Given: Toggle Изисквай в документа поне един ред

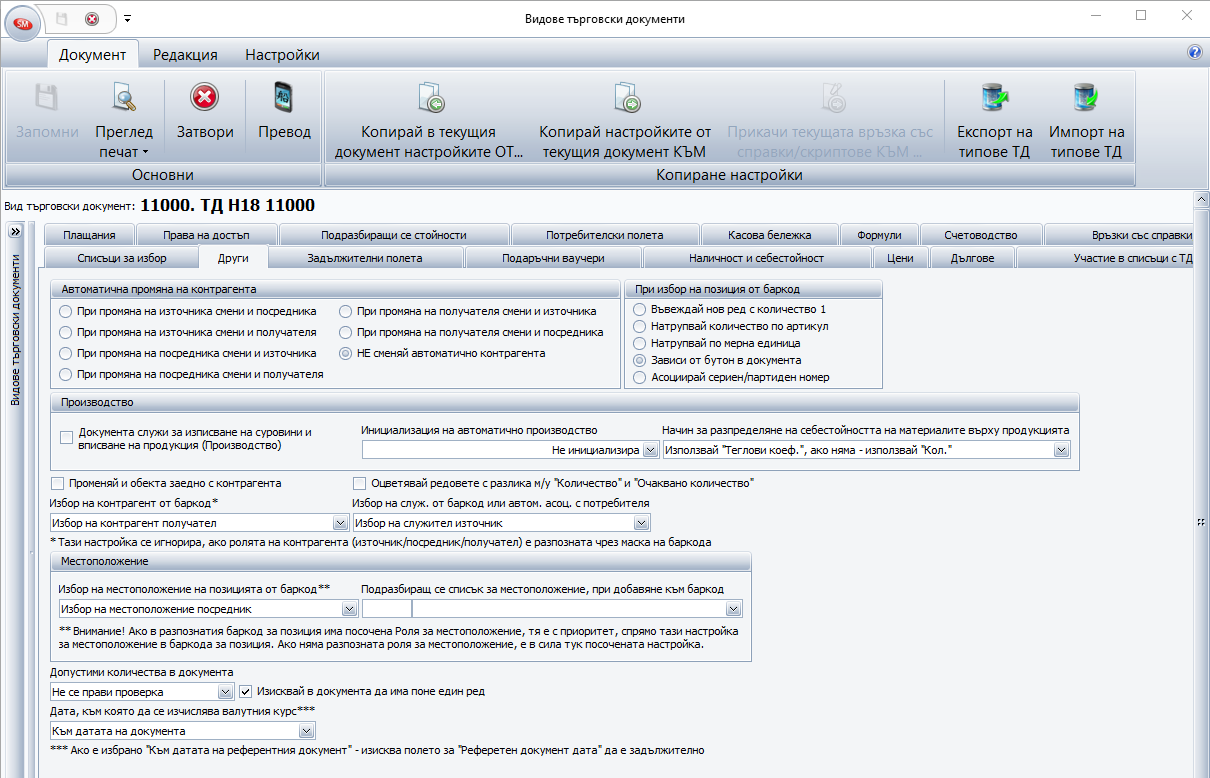Looking at the screenshot, I should pos(246,691).
